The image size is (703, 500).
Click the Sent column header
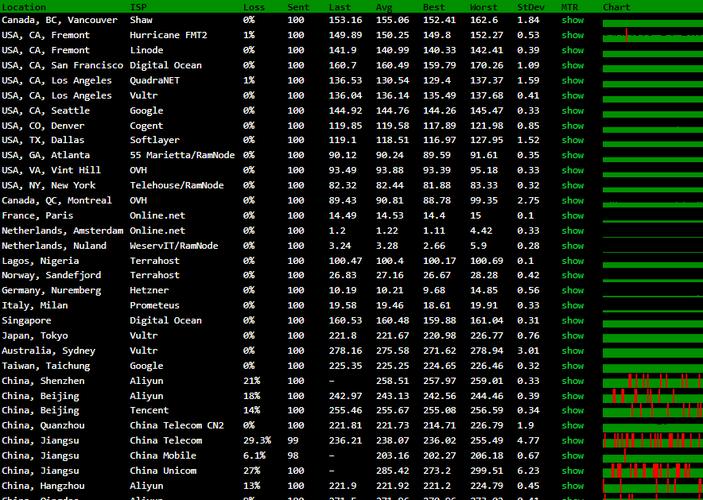[298, 7]
